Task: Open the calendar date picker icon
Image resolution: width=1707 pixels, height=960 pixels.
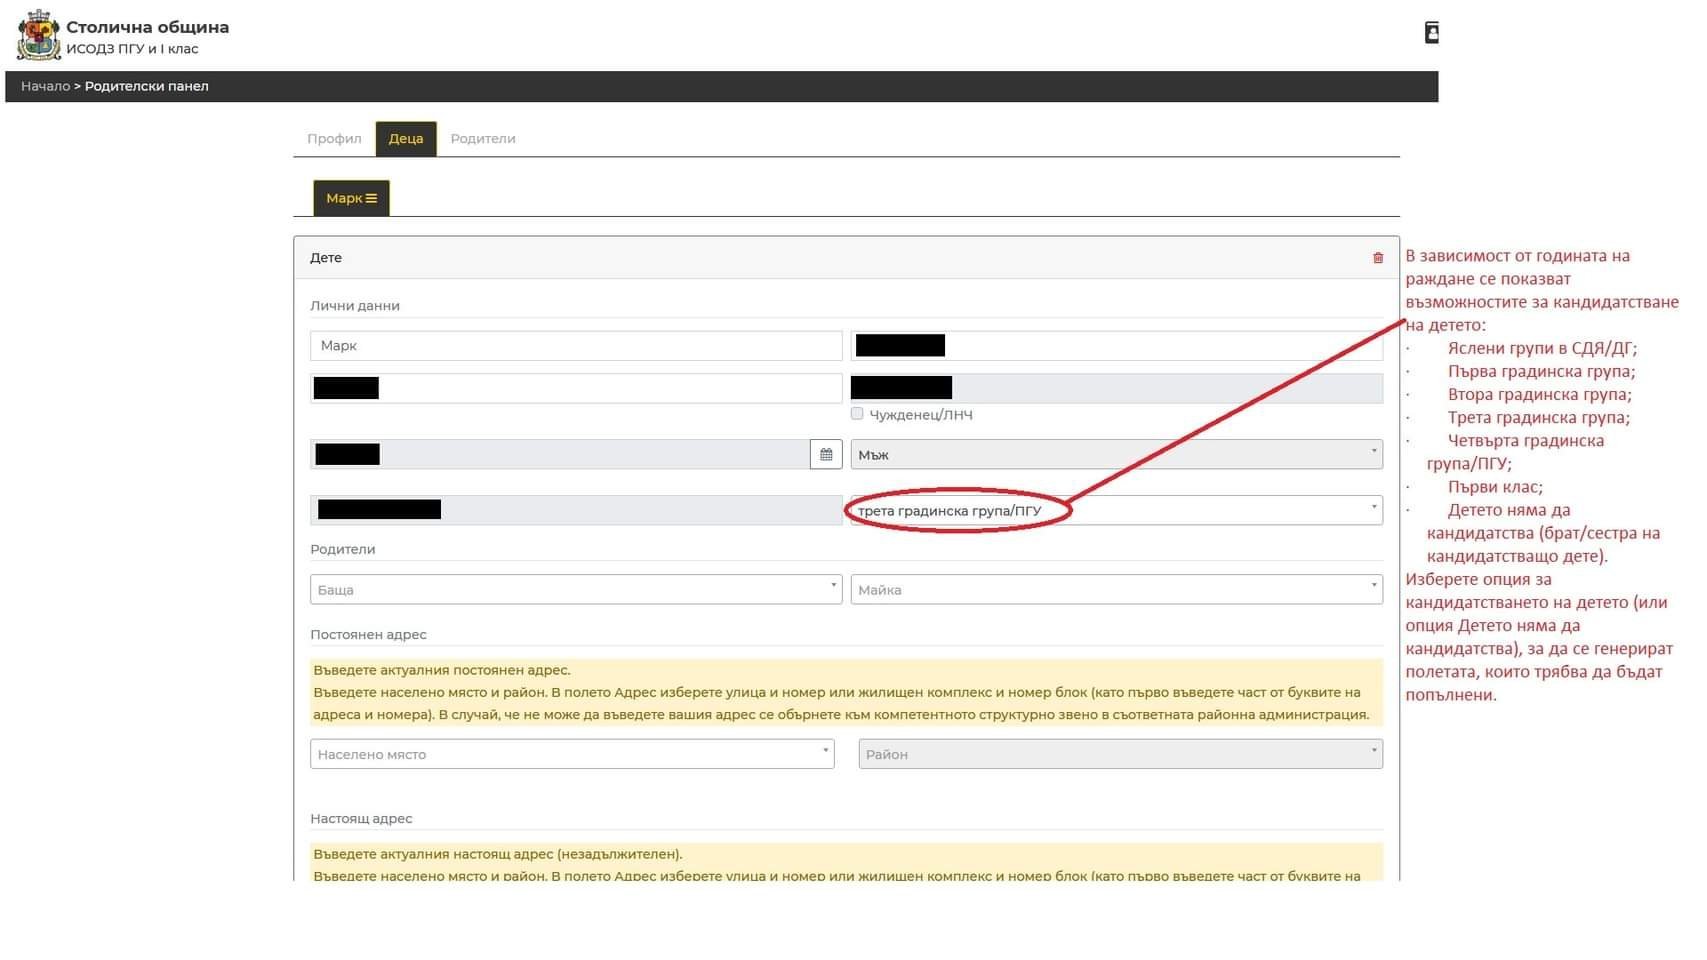Action: 826,455
